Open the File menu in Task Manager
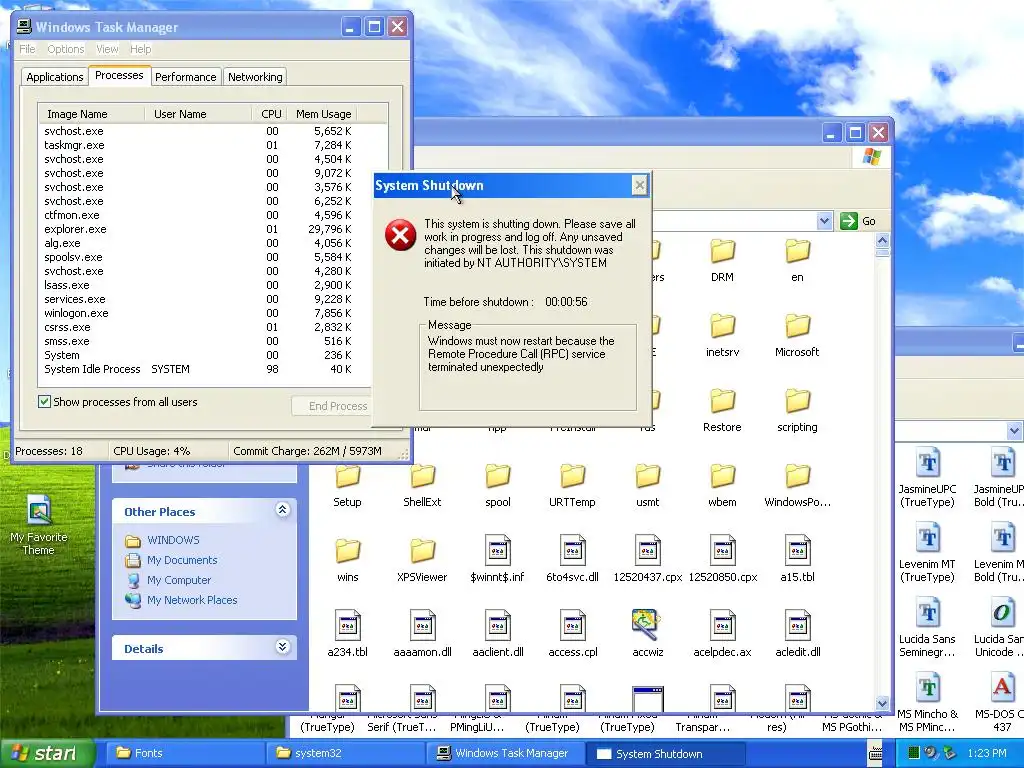1024x768 pixels. (27, 49)
